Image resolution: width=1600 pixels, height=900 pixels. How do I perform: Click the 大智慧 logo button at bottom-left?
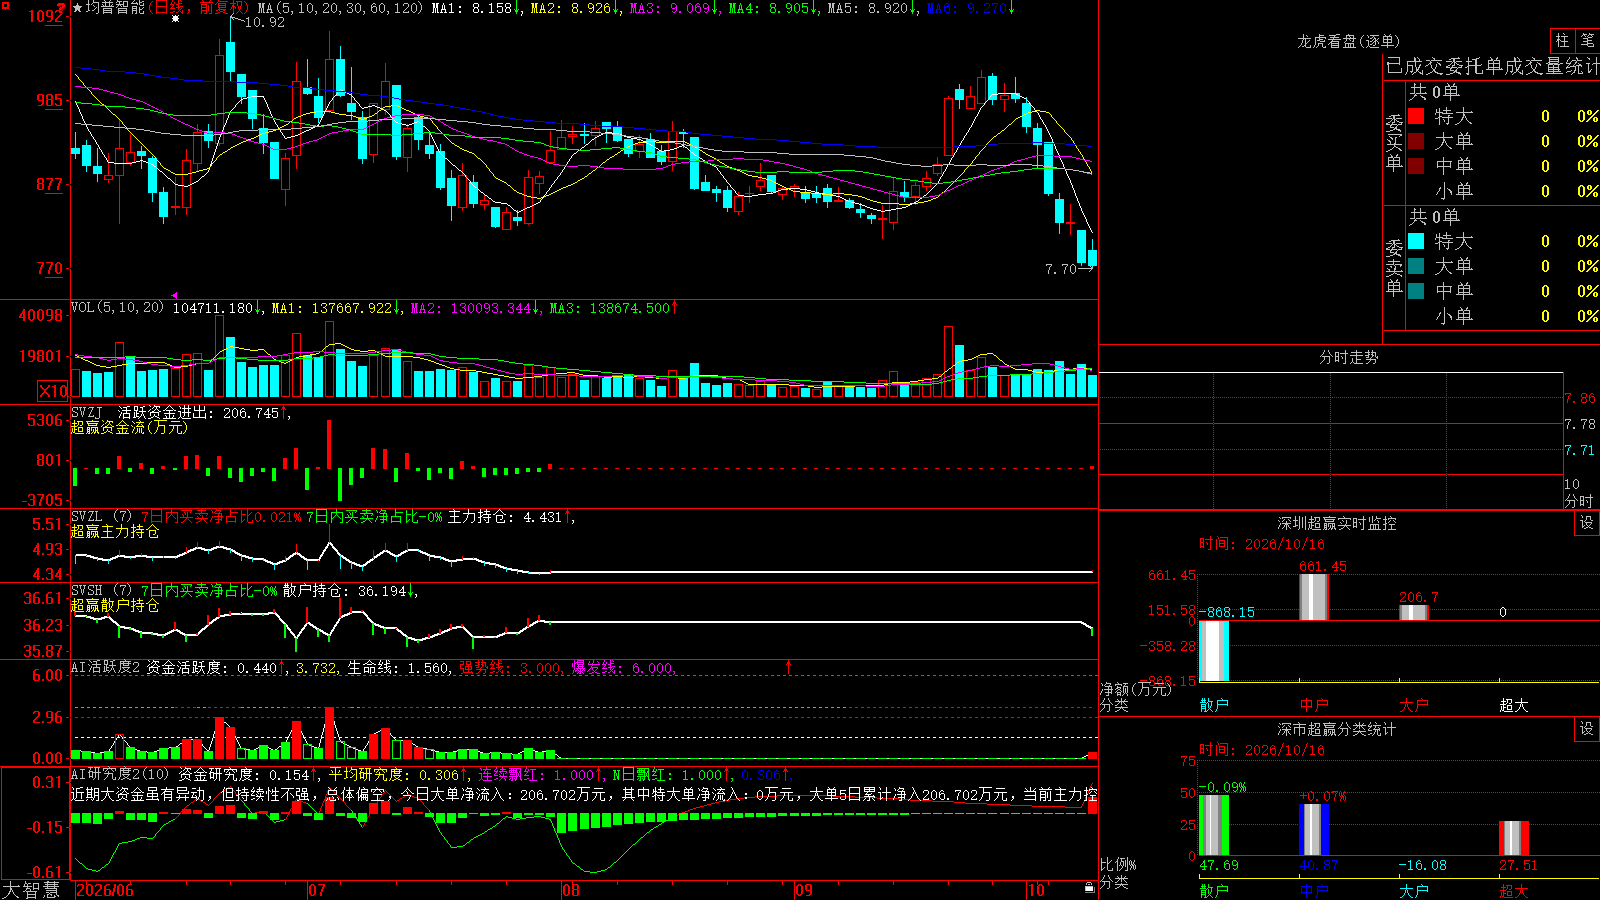[31, 890]
